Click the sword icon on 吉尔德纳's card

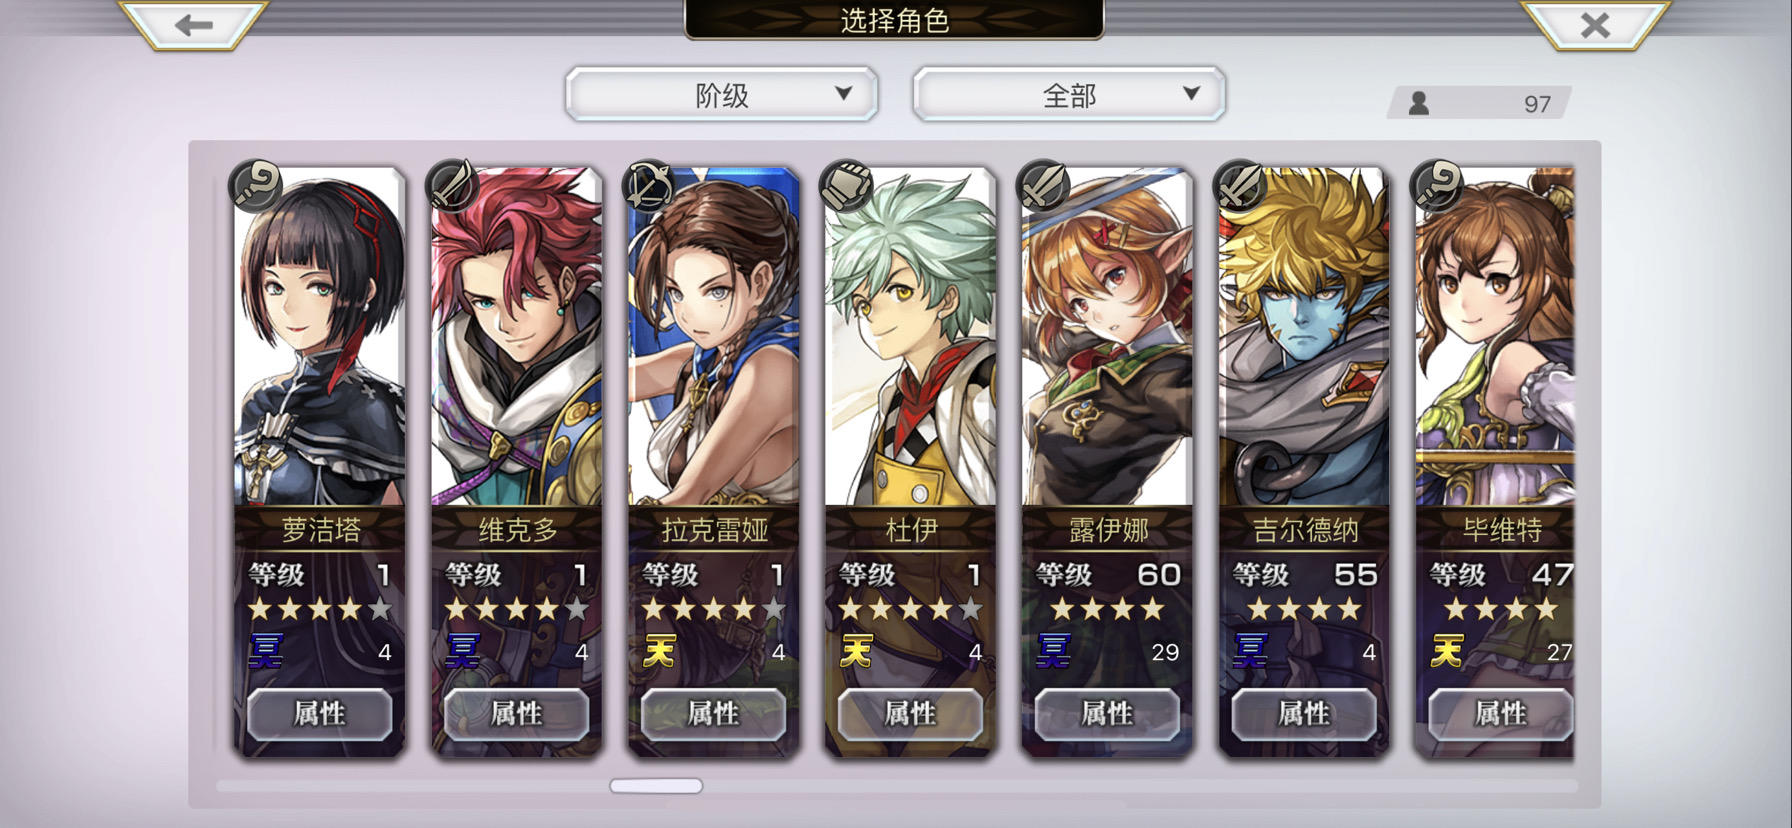(x=1240, y=185)
